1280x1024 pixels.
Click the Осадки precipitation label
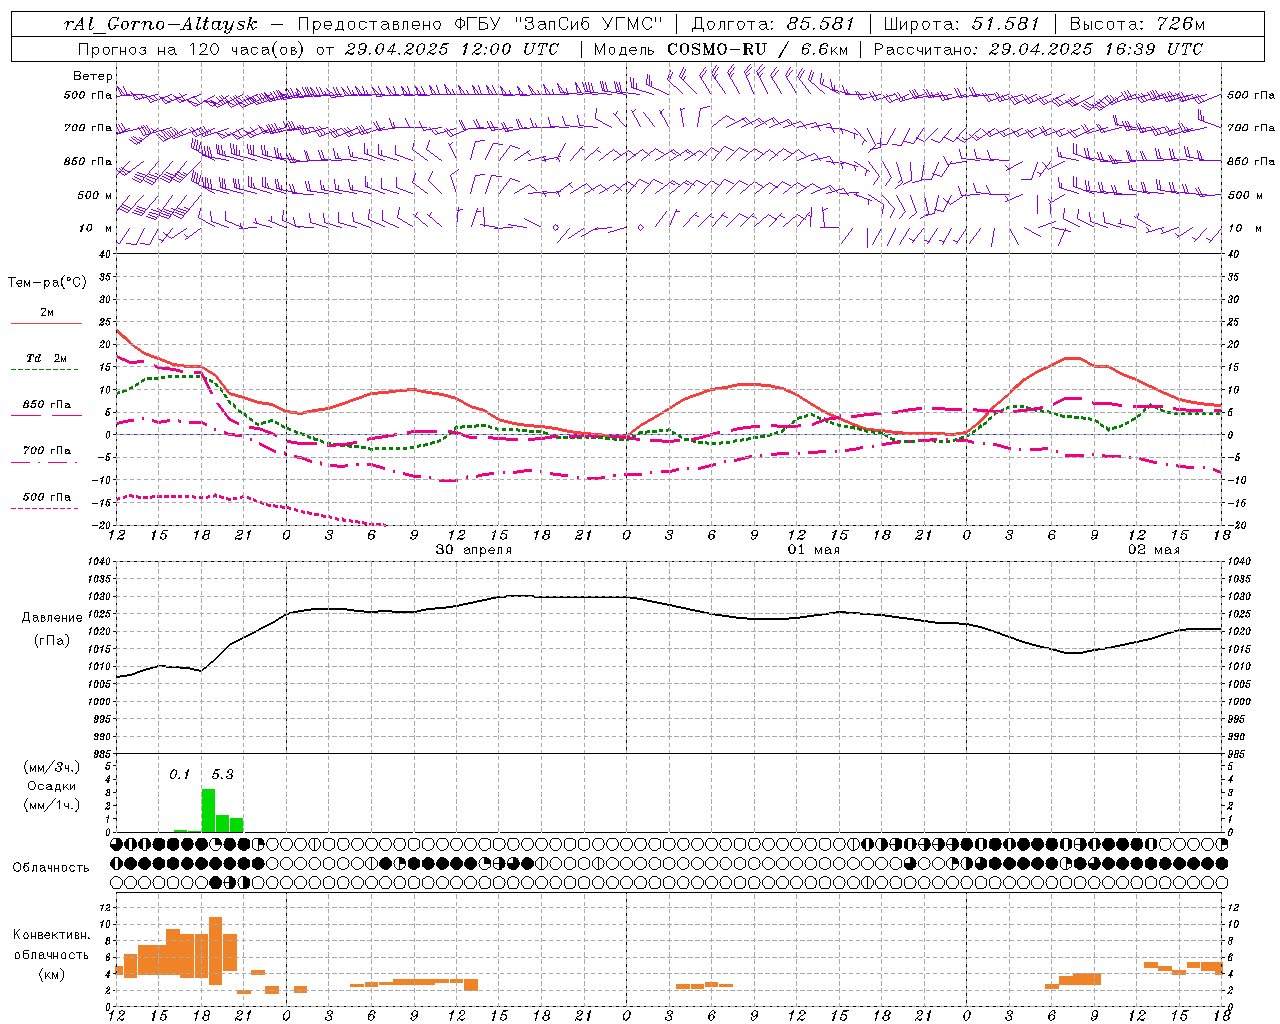tap(52, 786)
